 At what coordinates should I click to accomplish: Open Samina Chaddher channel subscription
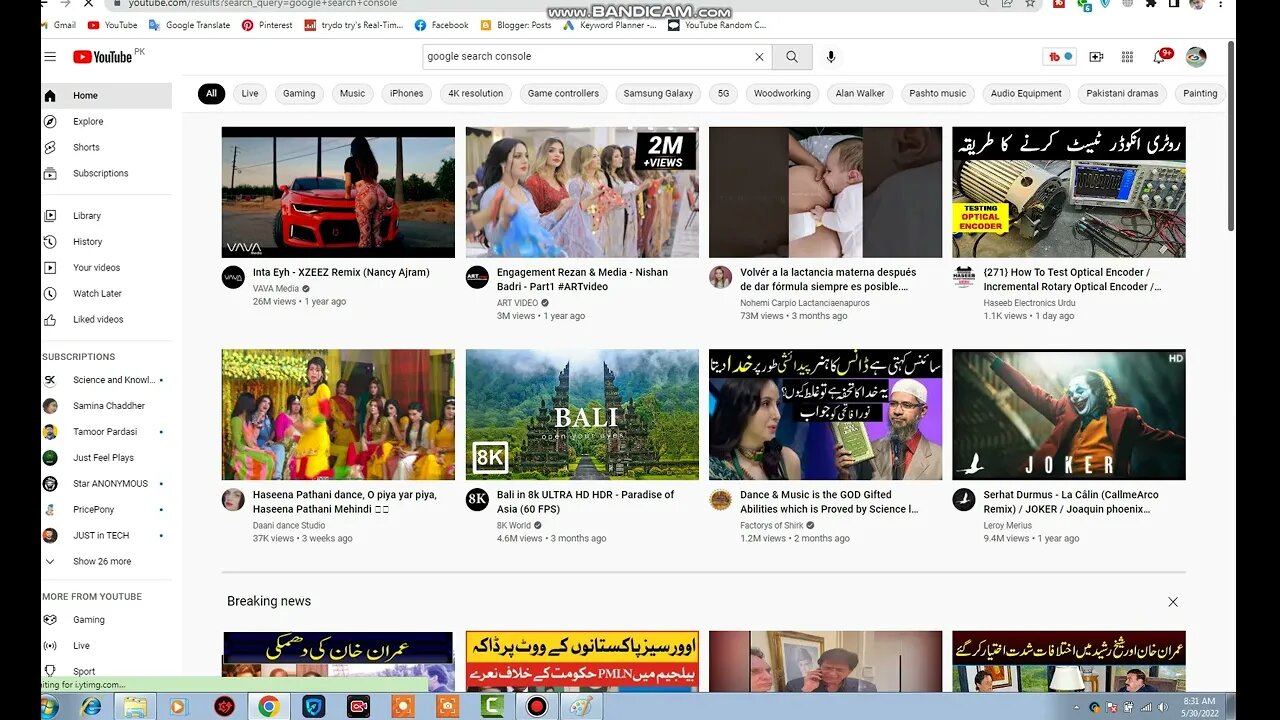(x=106, y=406)
